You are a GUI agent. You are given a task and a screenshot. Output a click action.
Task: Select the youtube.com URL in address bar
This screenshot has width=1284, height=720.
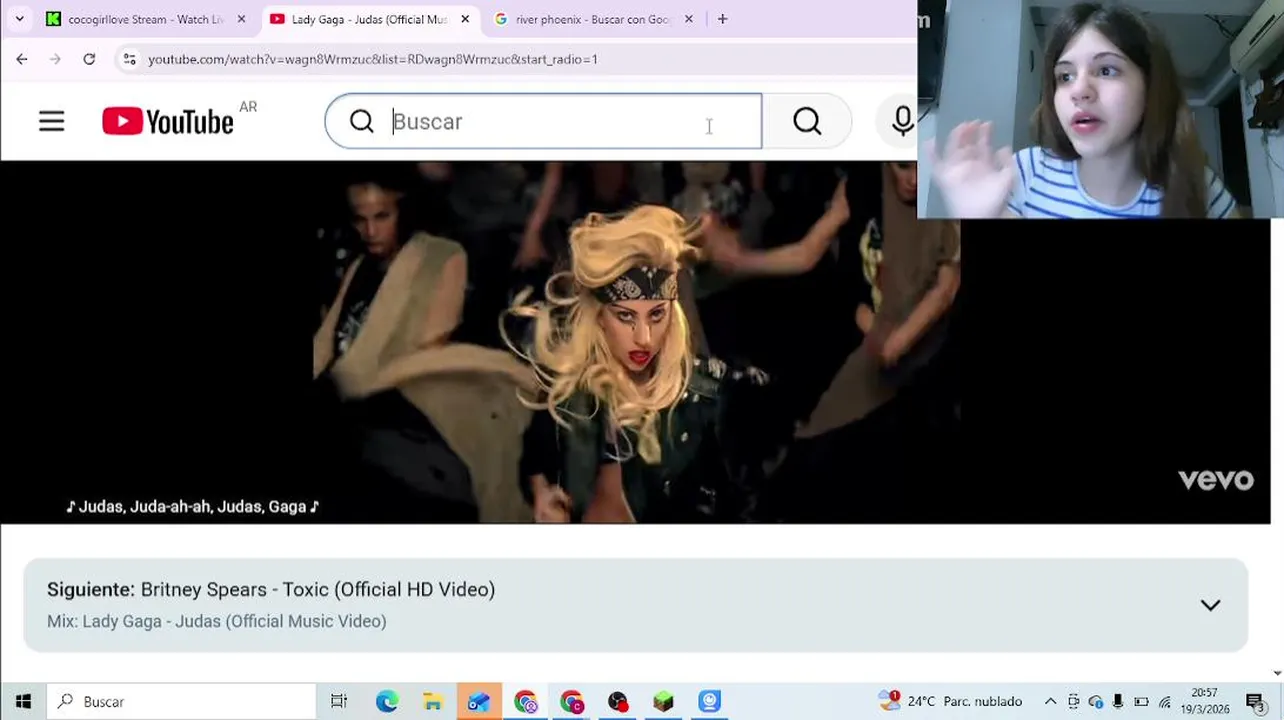coord(373,59)
